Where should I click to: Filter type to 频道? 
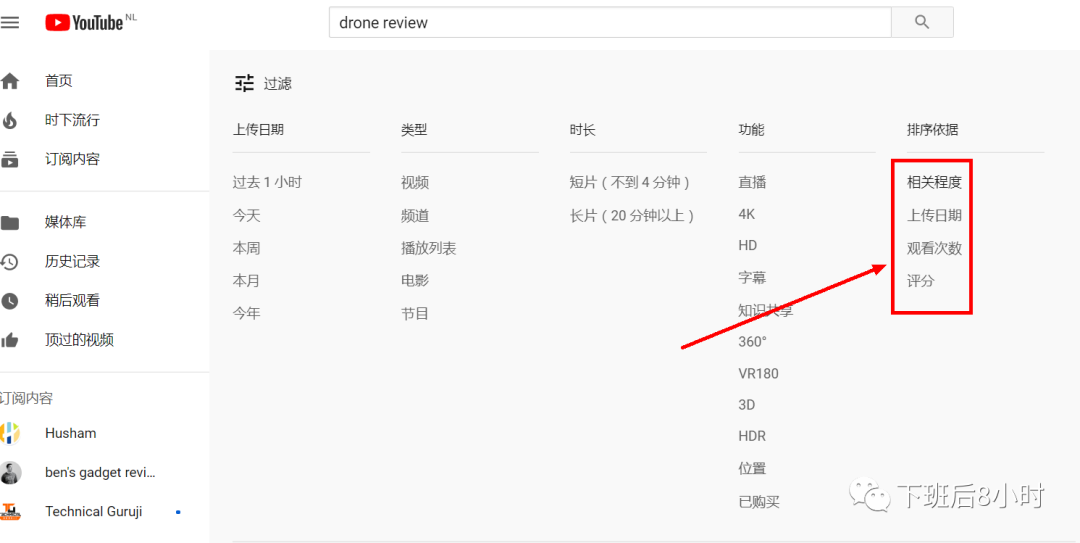(x=415, y=216)
